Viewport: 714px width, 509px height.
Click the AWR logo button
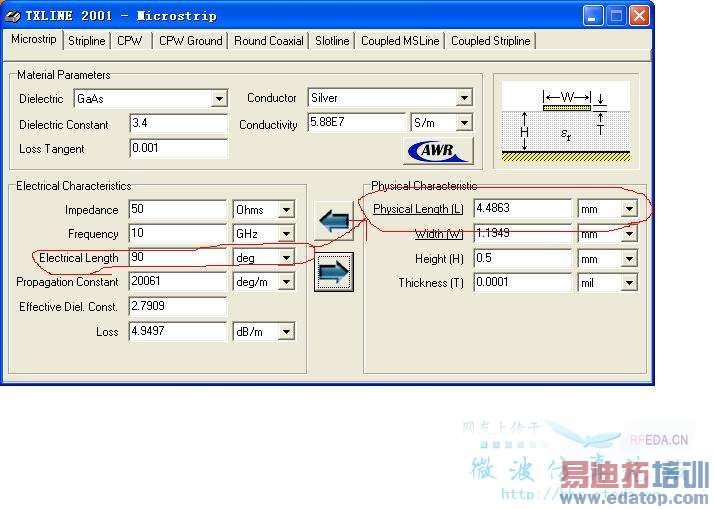438,150
